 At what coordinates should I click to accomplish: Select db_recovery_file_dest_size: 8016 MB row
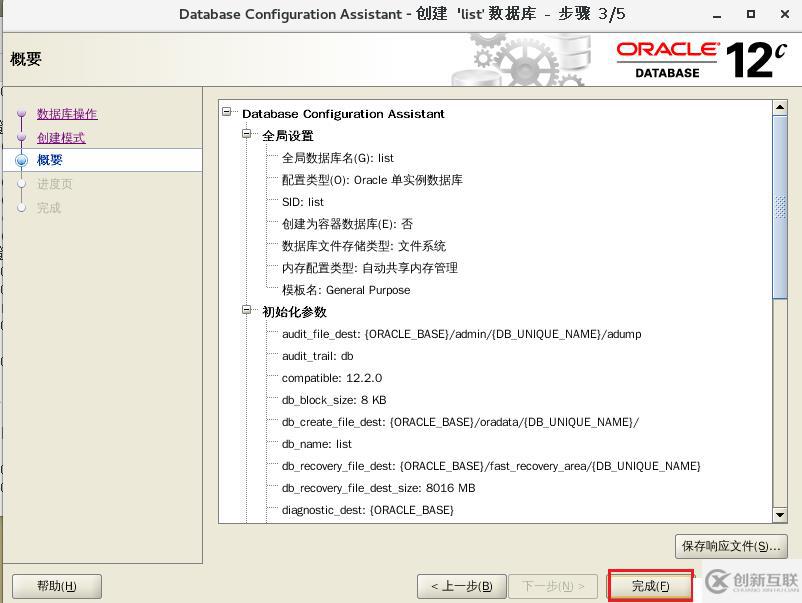tap(378, 488)
